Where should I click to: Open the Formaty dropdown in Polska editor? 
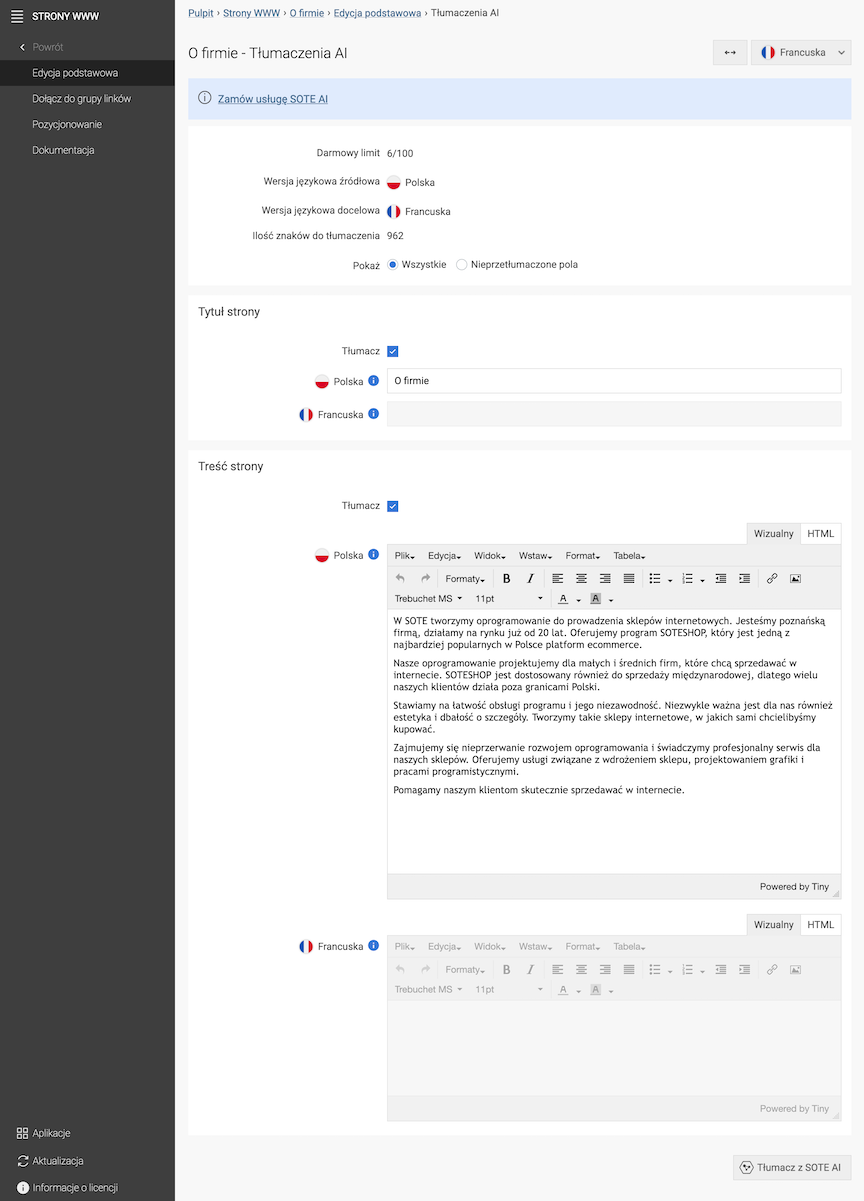tap(465, 578)
